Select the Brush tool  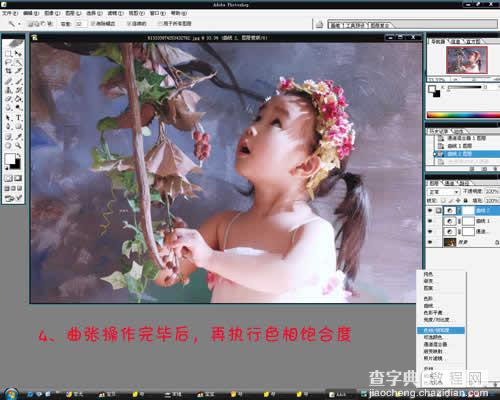[18, 81]
